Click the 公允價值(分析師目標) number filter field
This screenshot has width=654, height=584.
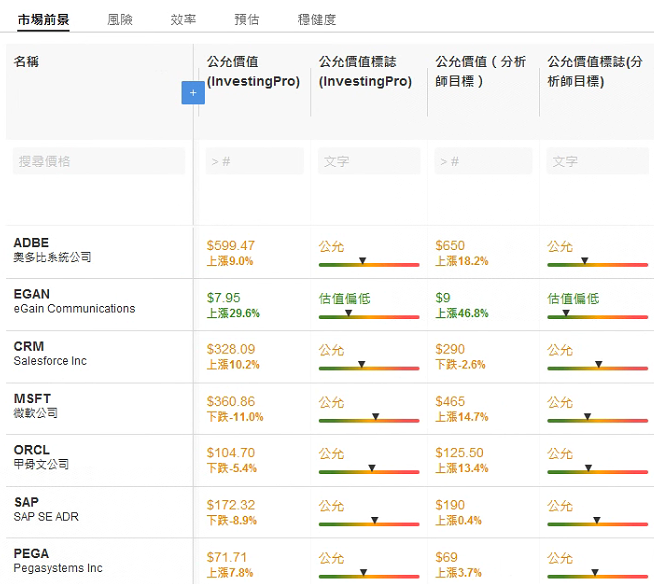(483, 161)
